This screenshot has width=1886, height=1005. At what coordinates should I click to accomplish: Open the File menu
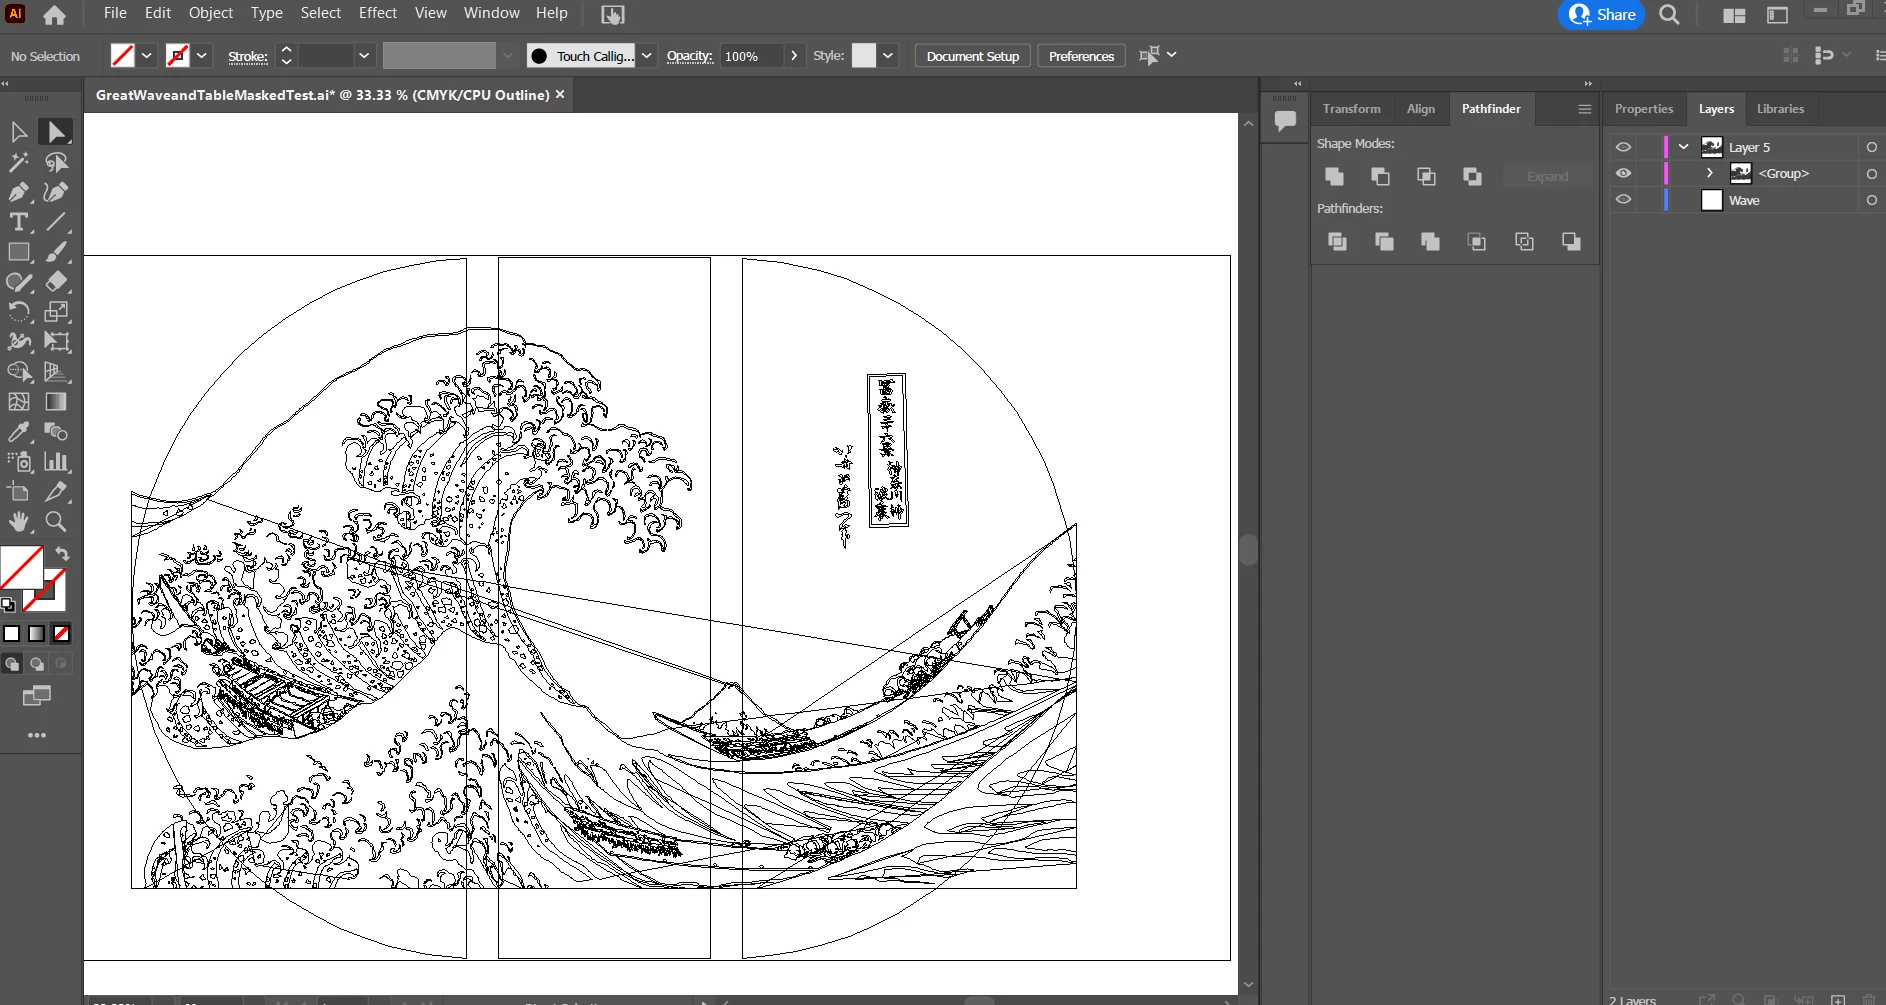click(115, 13)
